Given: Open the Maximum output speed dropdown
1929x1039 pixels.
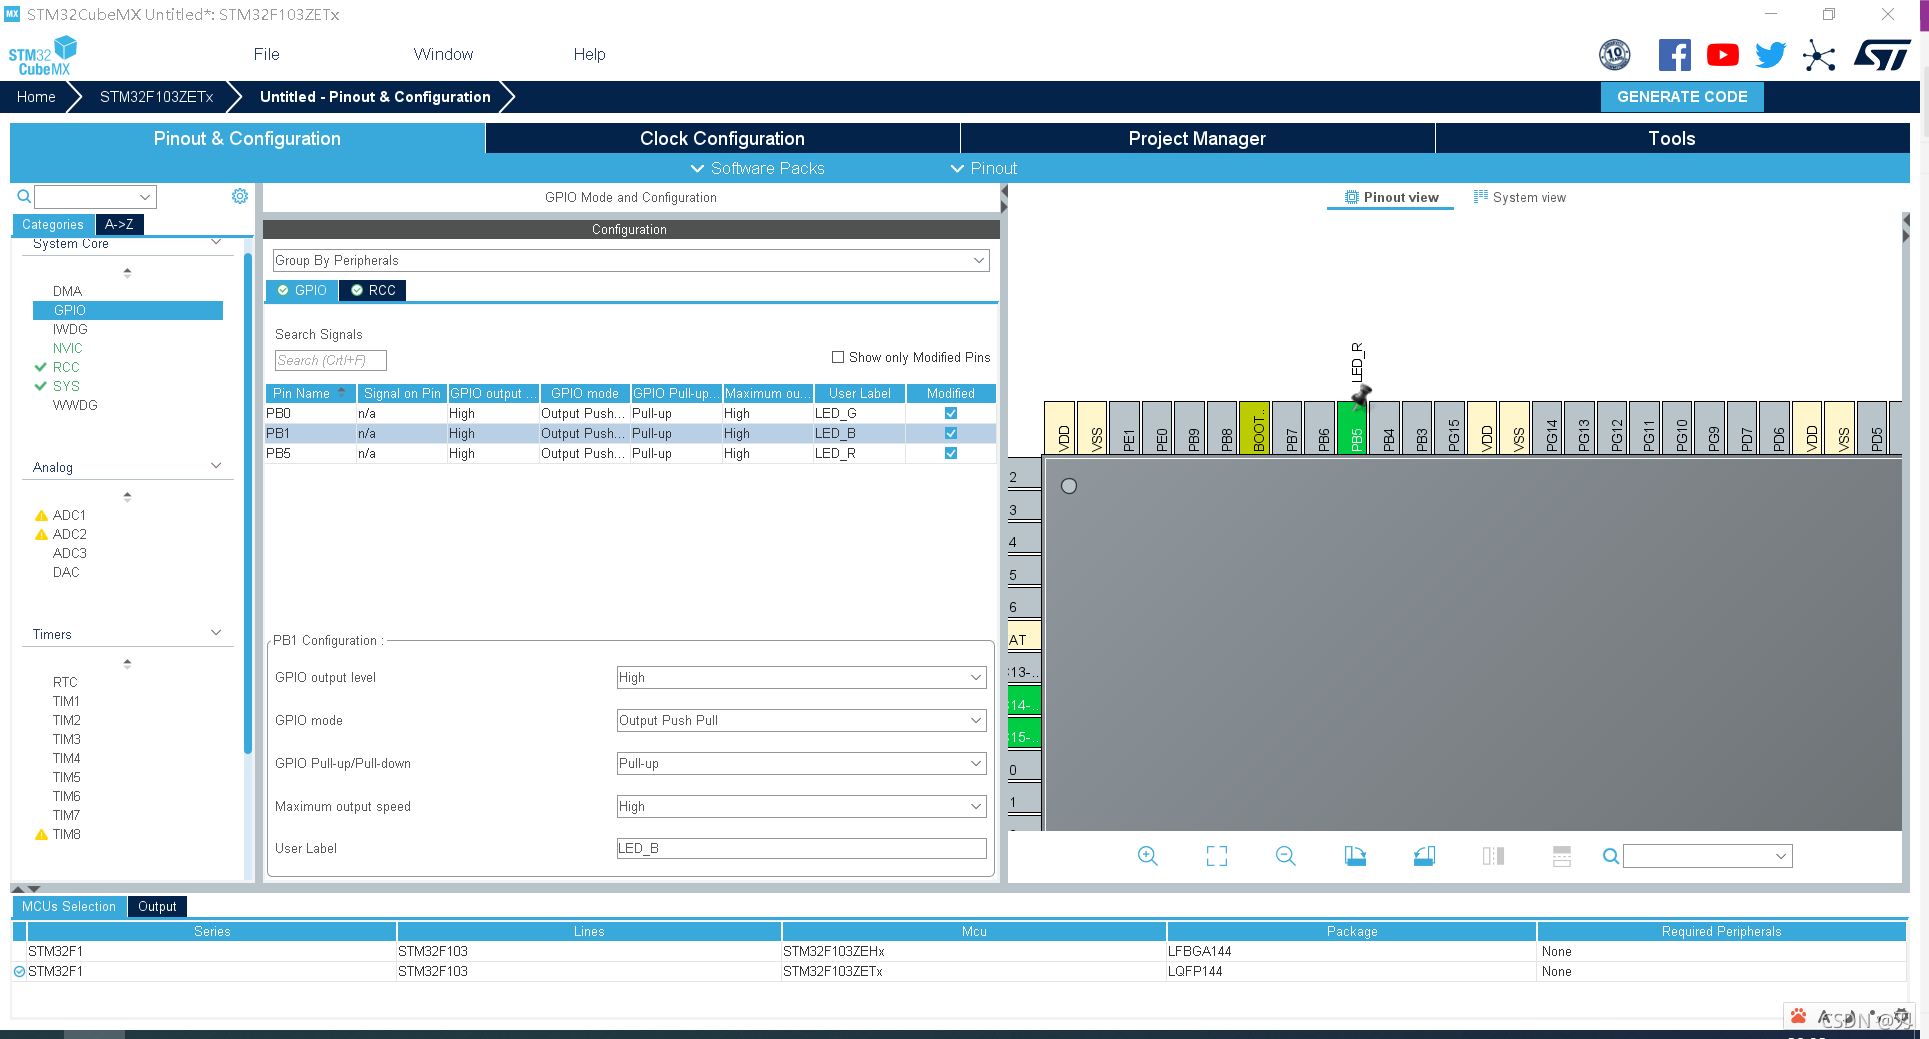Looking at the screenshot, I should click(801, 806).
